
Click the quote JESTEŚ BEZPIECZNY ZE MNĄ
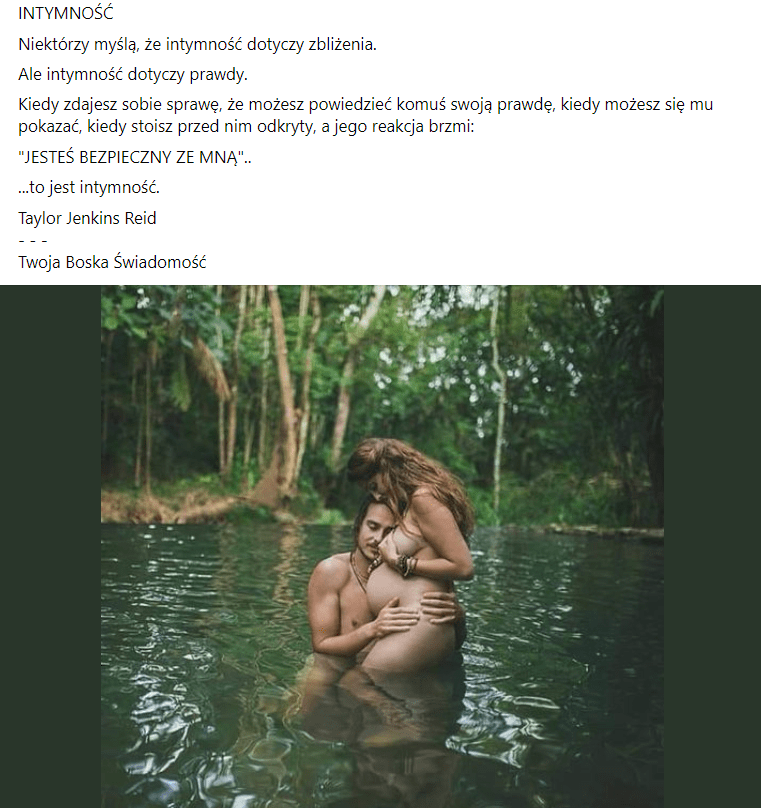[x=131, y=157]
